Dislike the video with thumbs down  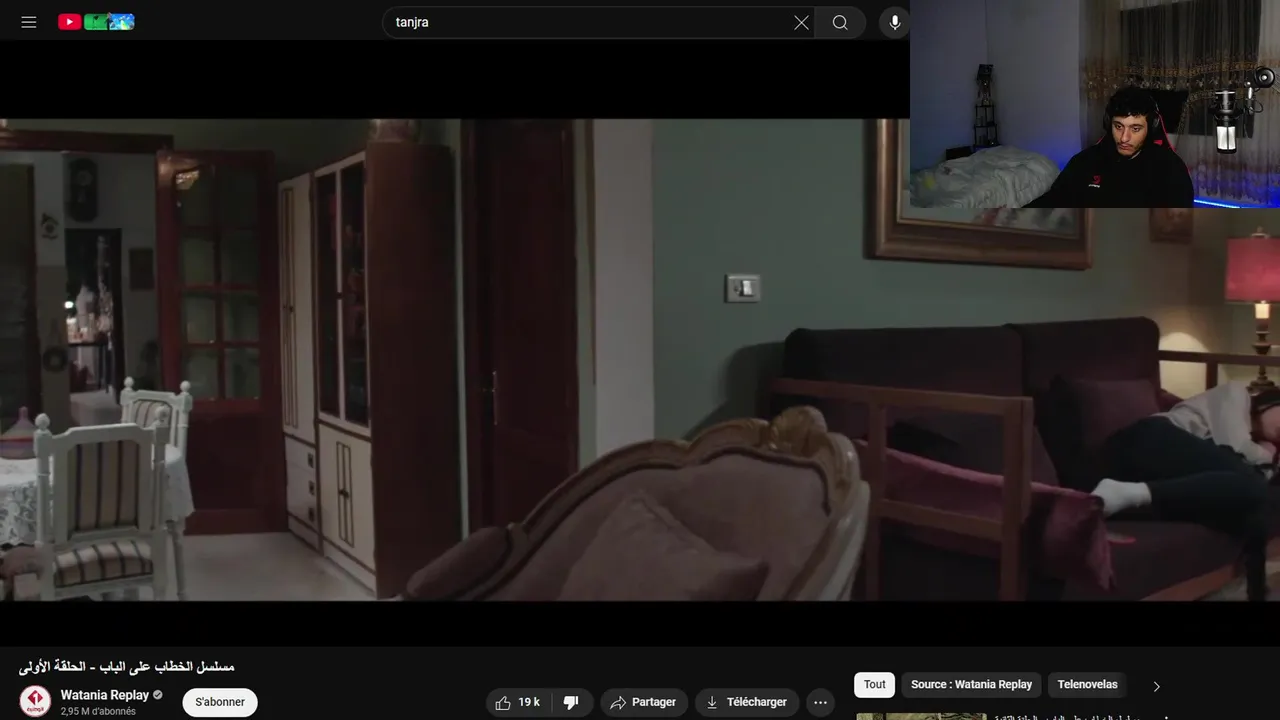point(572,702)
